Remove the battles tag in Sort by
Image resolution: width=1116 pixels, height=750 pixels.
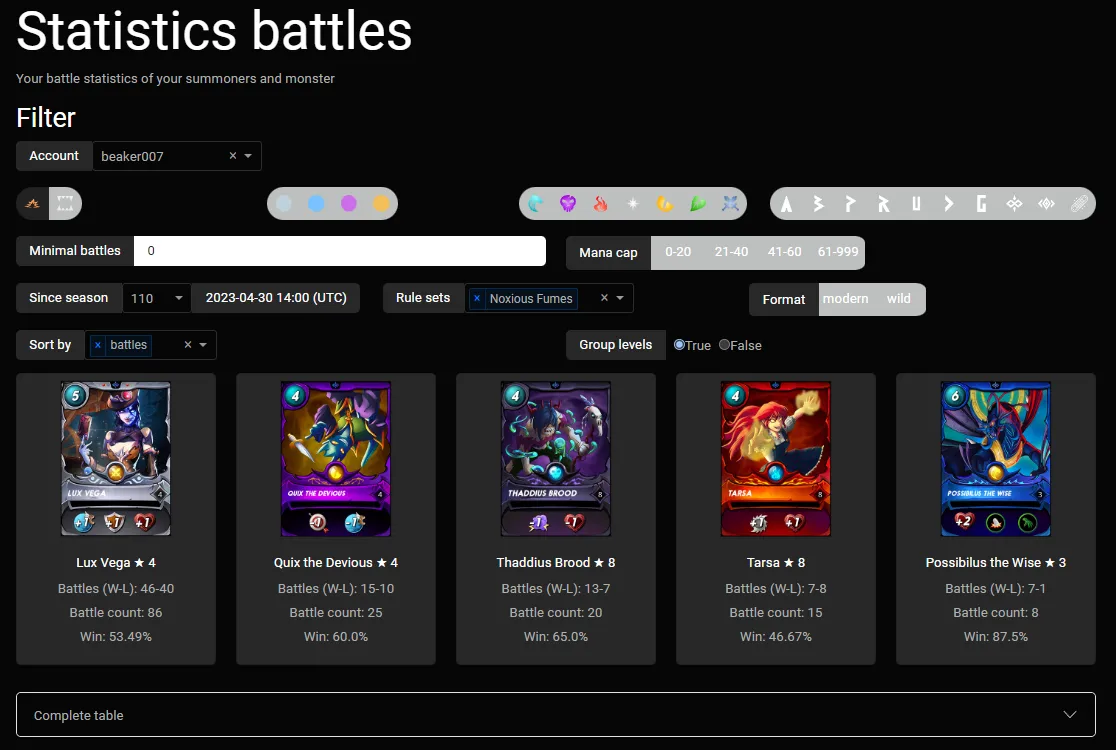tap(98, 345)
